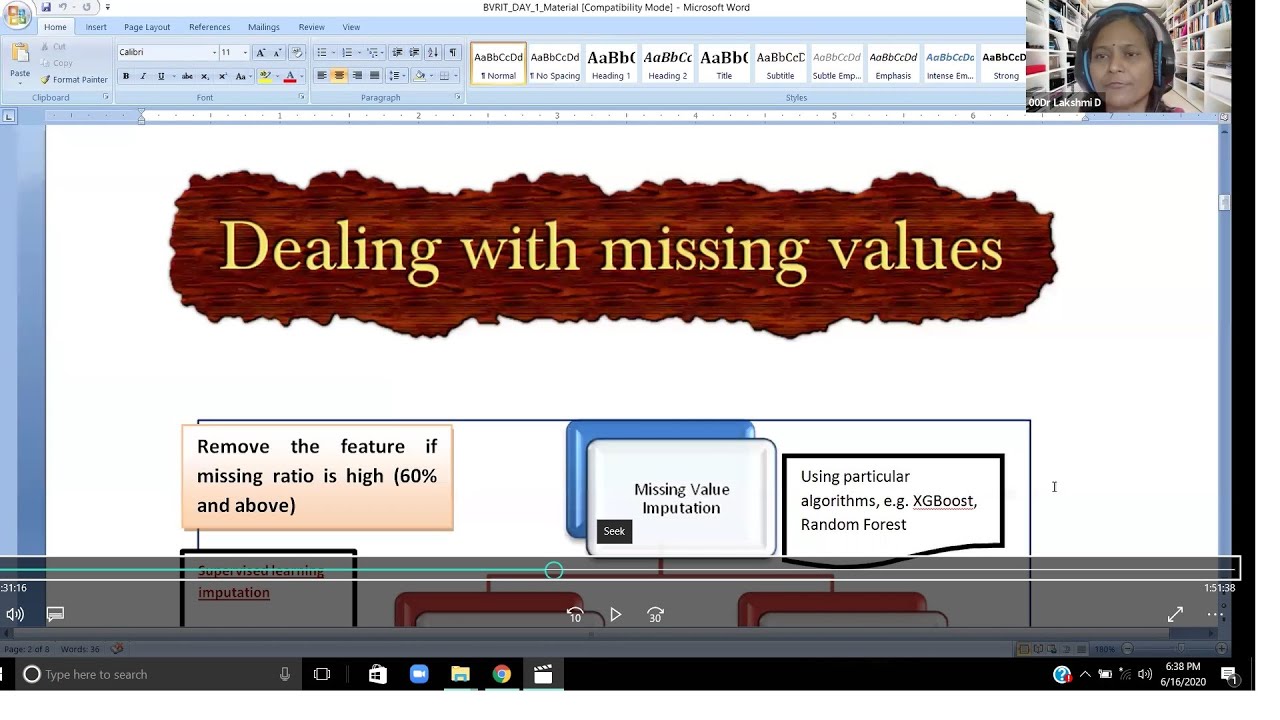Play the video
The image size is (1280, 720).
click(615, 615)
